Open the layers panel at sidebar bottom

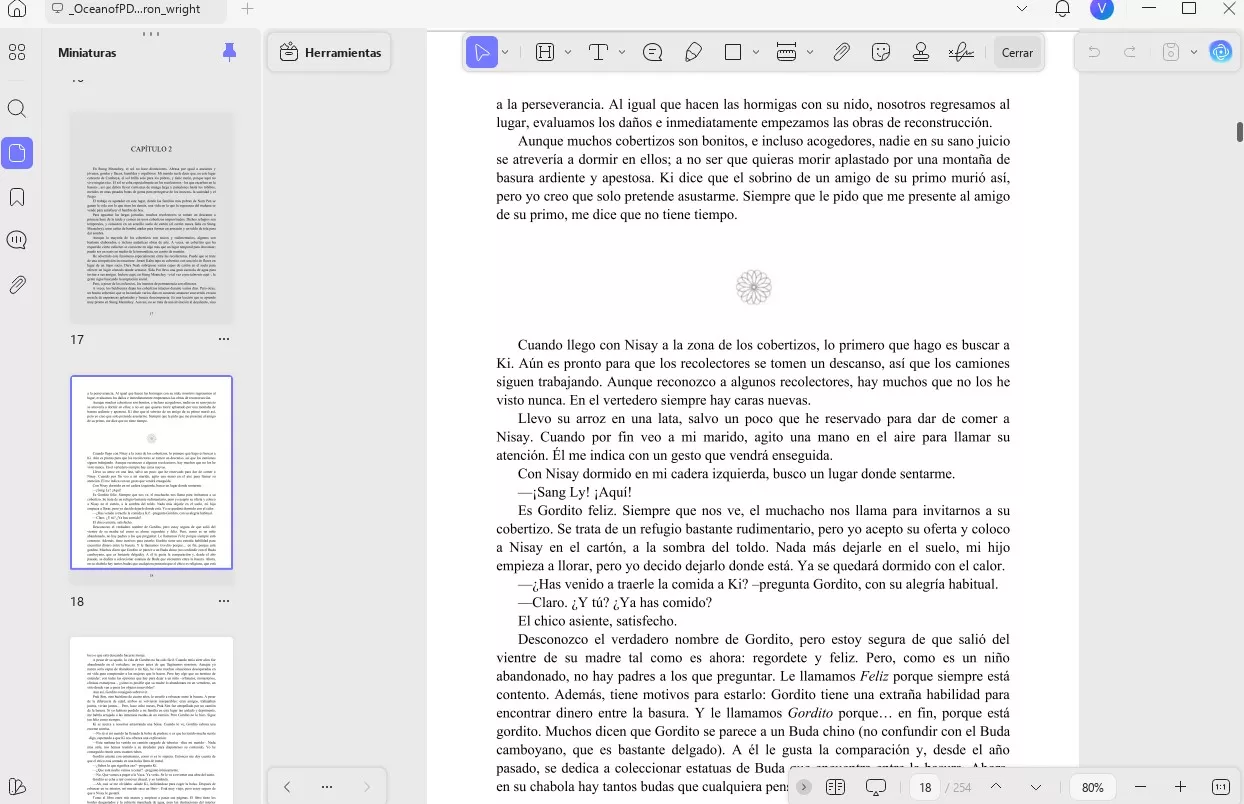17,786
